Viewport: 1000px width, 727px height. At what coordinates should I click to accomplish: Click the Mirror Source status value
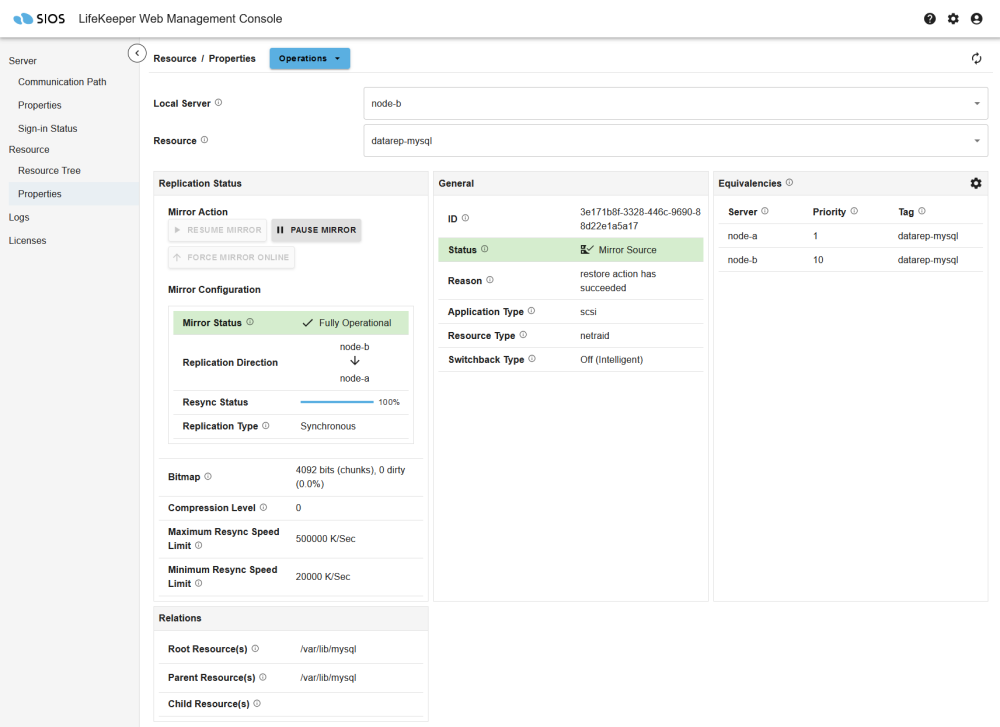[x=618, y=250]
